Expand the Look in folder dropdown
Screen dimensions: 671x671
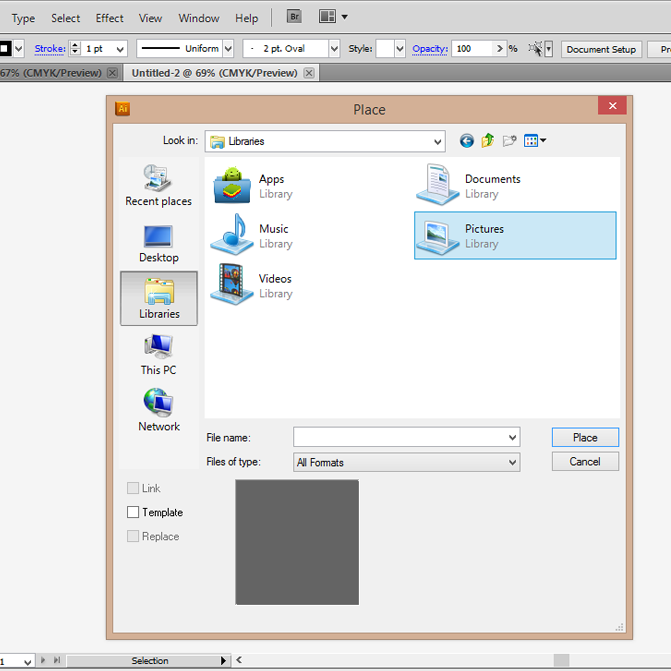[x=437, y=142]
